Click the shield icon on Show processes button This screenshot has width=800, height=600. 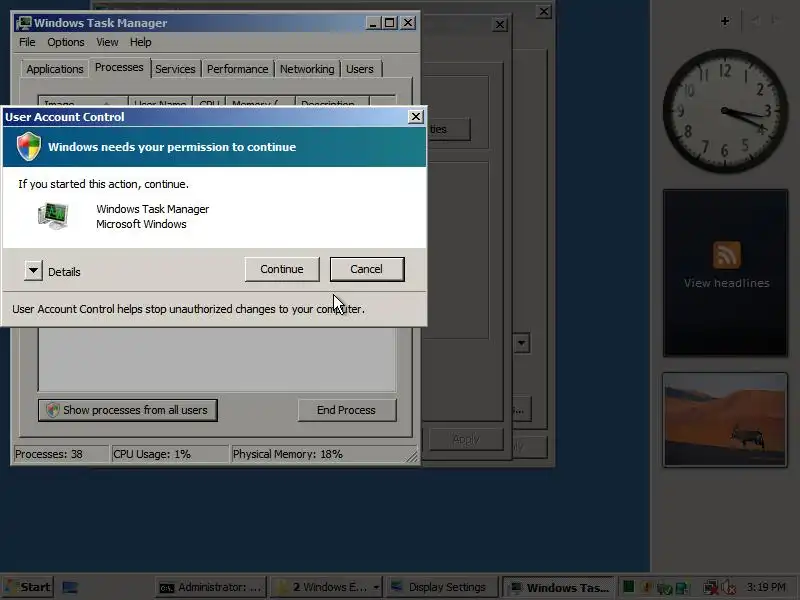click(53, 410)
